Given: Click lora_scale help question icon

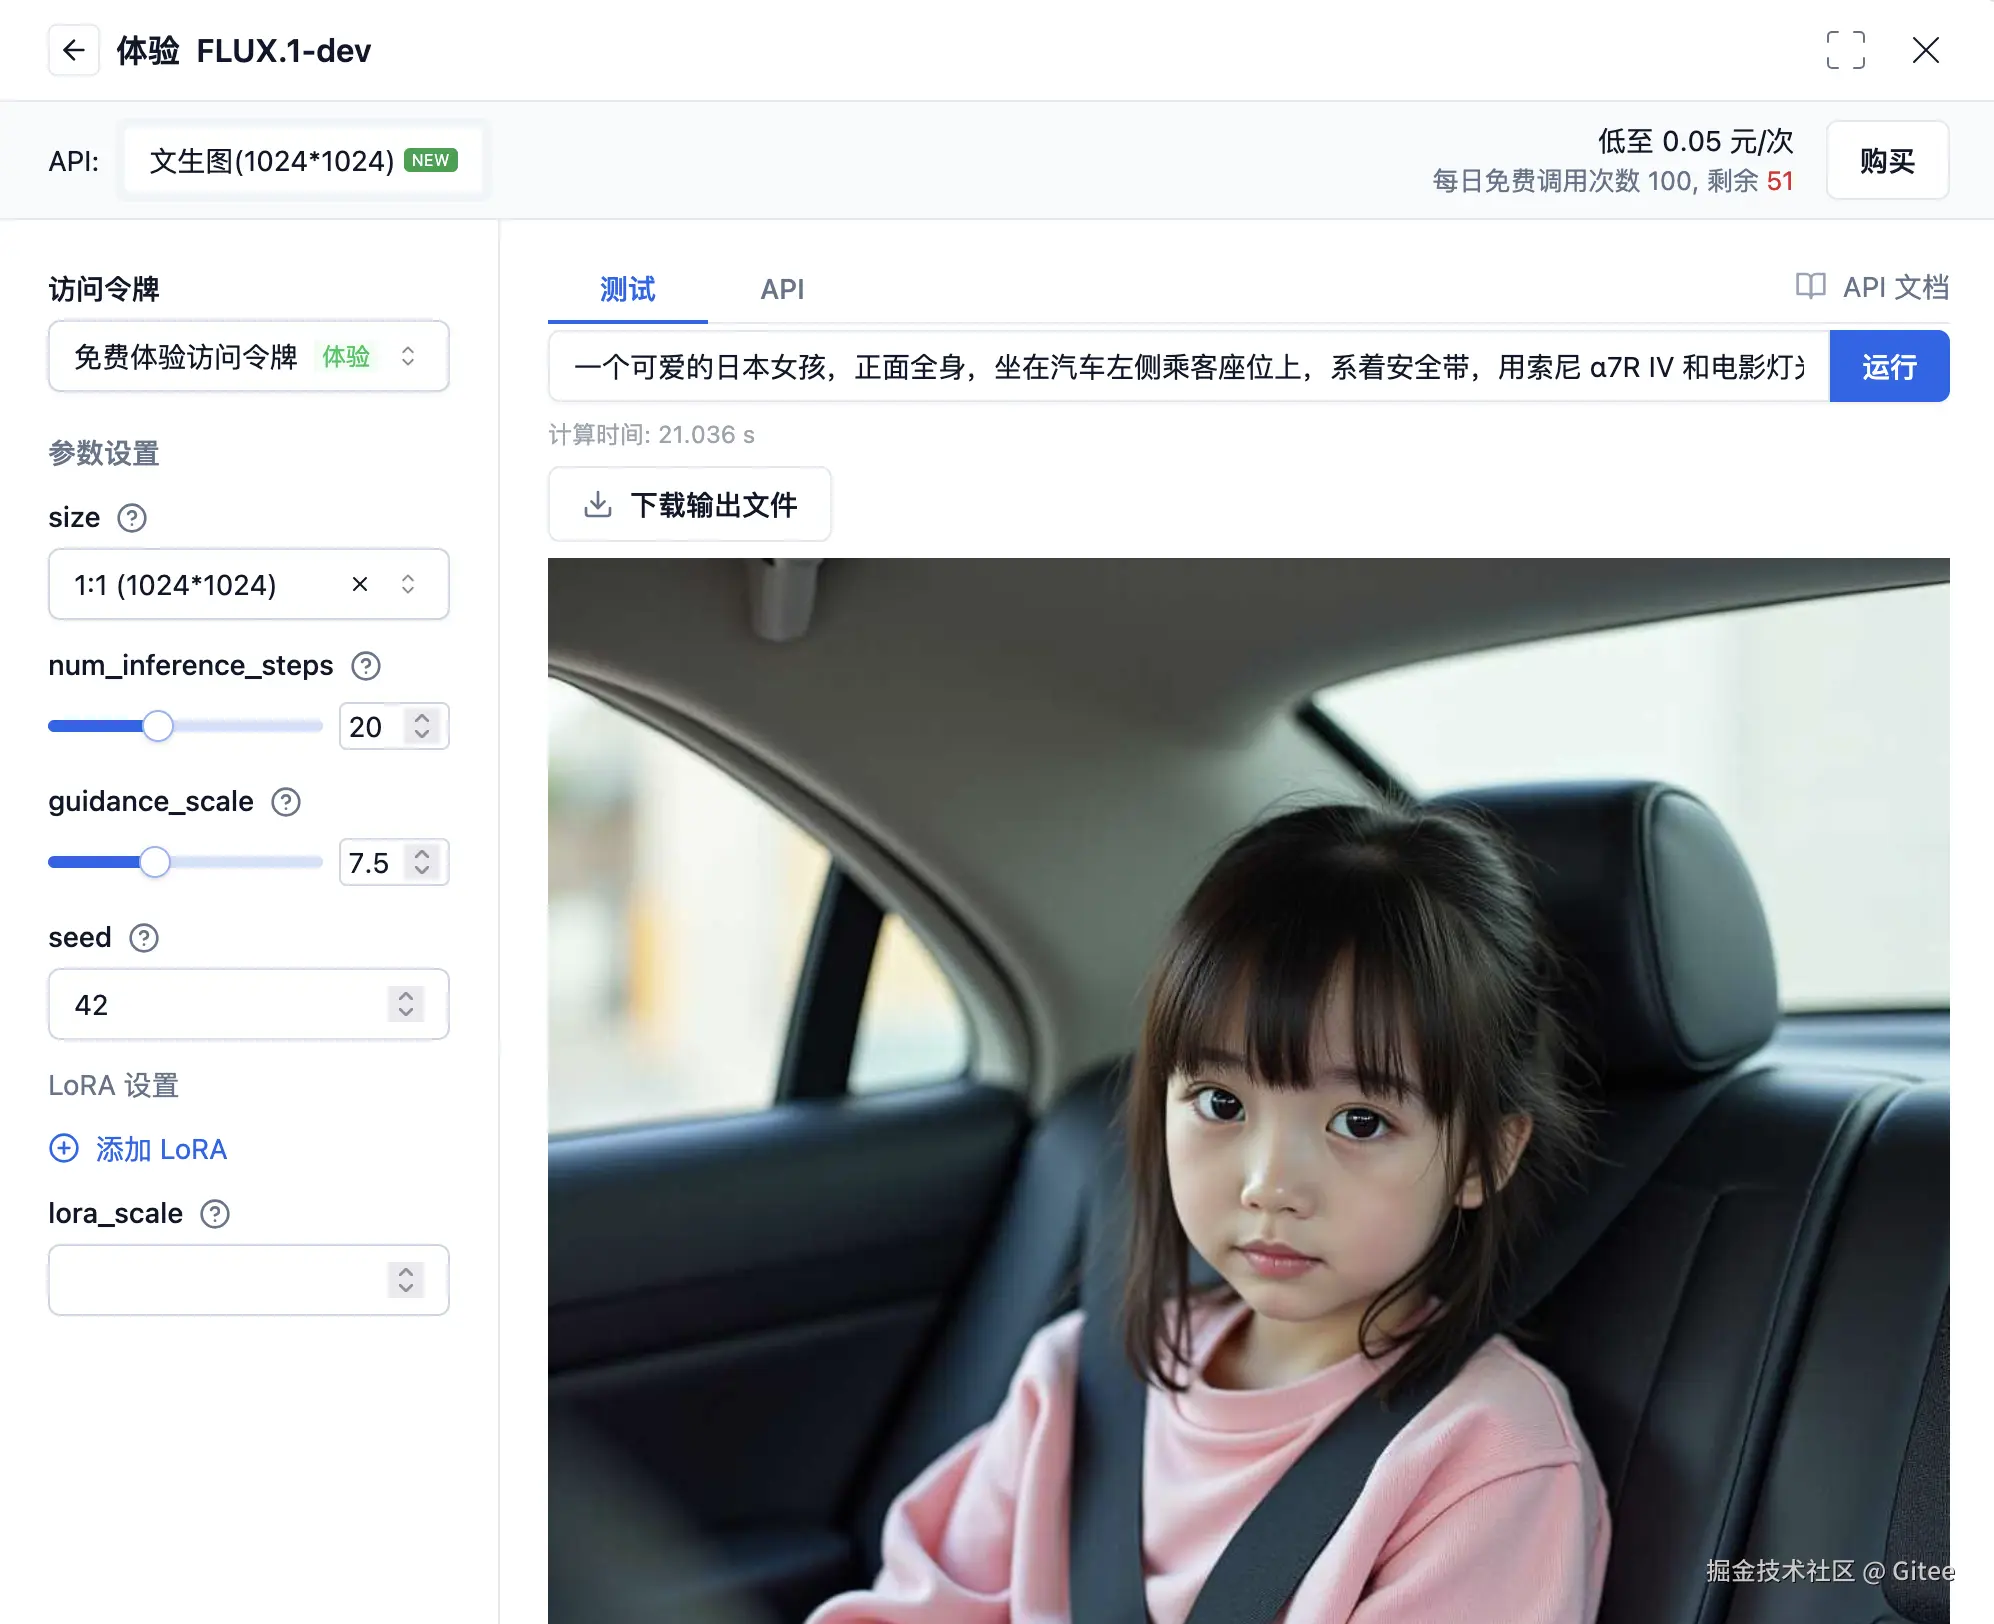Looking at the screenshot, I should coord(215,1214).
